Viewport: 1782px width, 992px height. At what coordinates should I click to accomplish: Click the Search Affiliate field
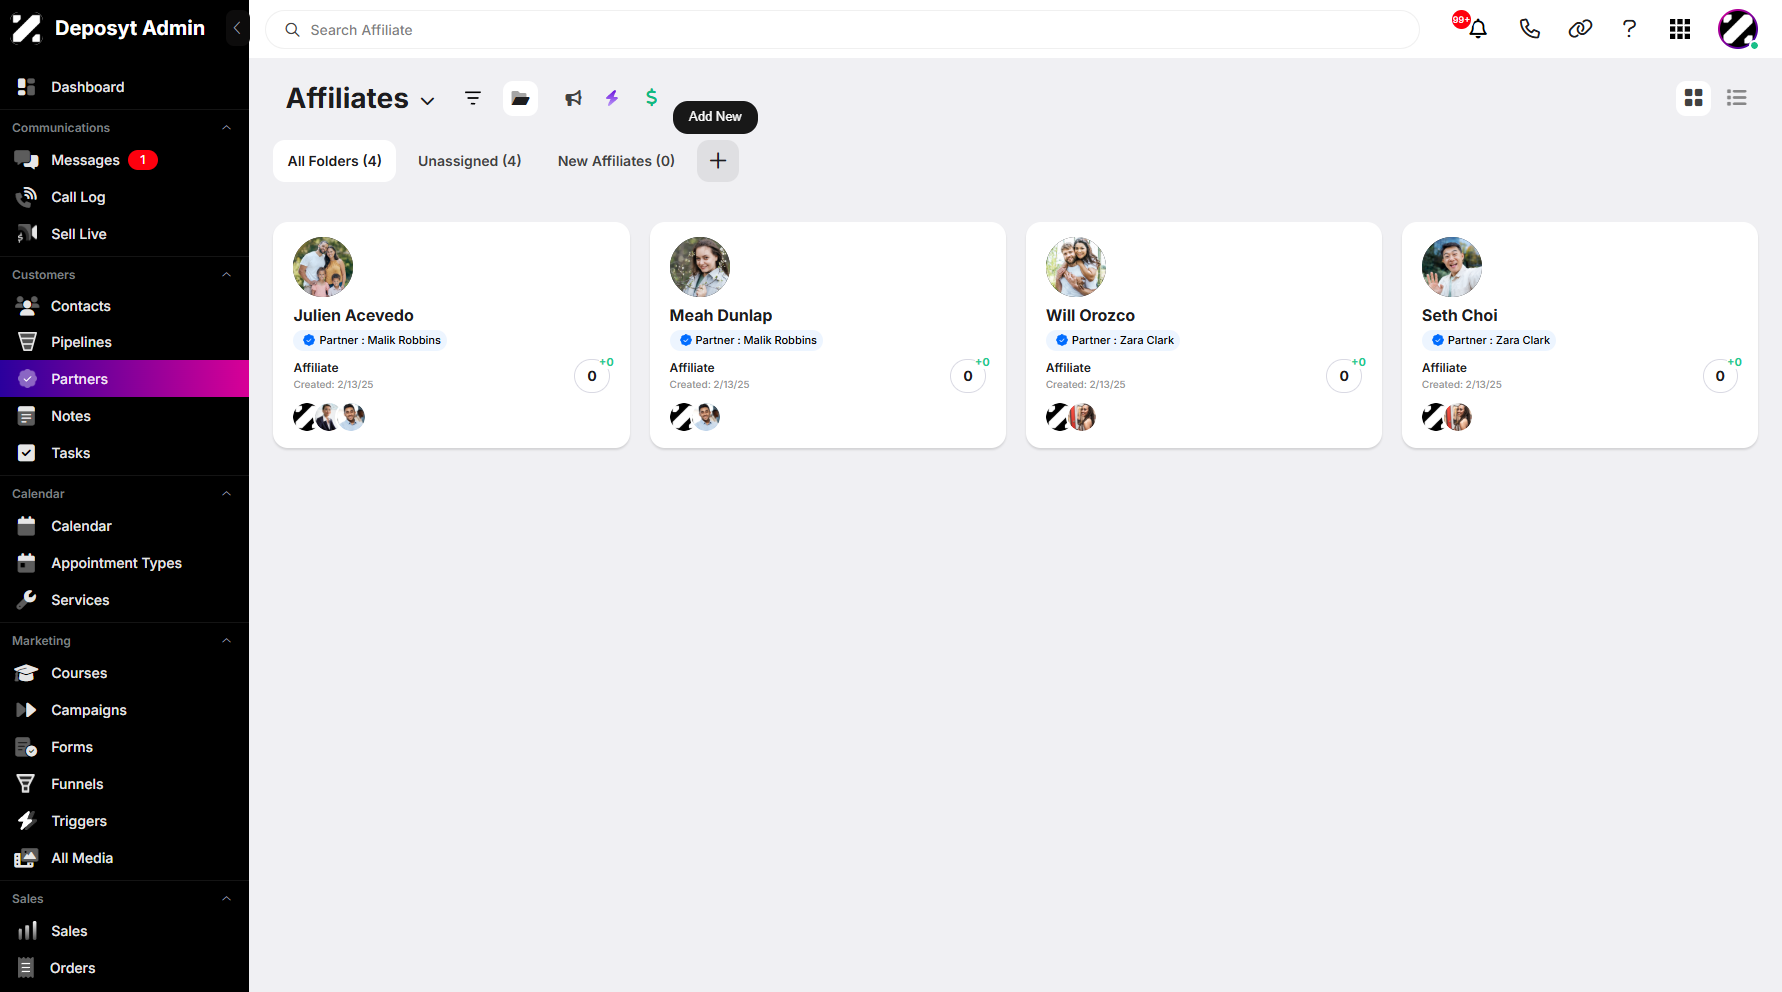[842, 30]
